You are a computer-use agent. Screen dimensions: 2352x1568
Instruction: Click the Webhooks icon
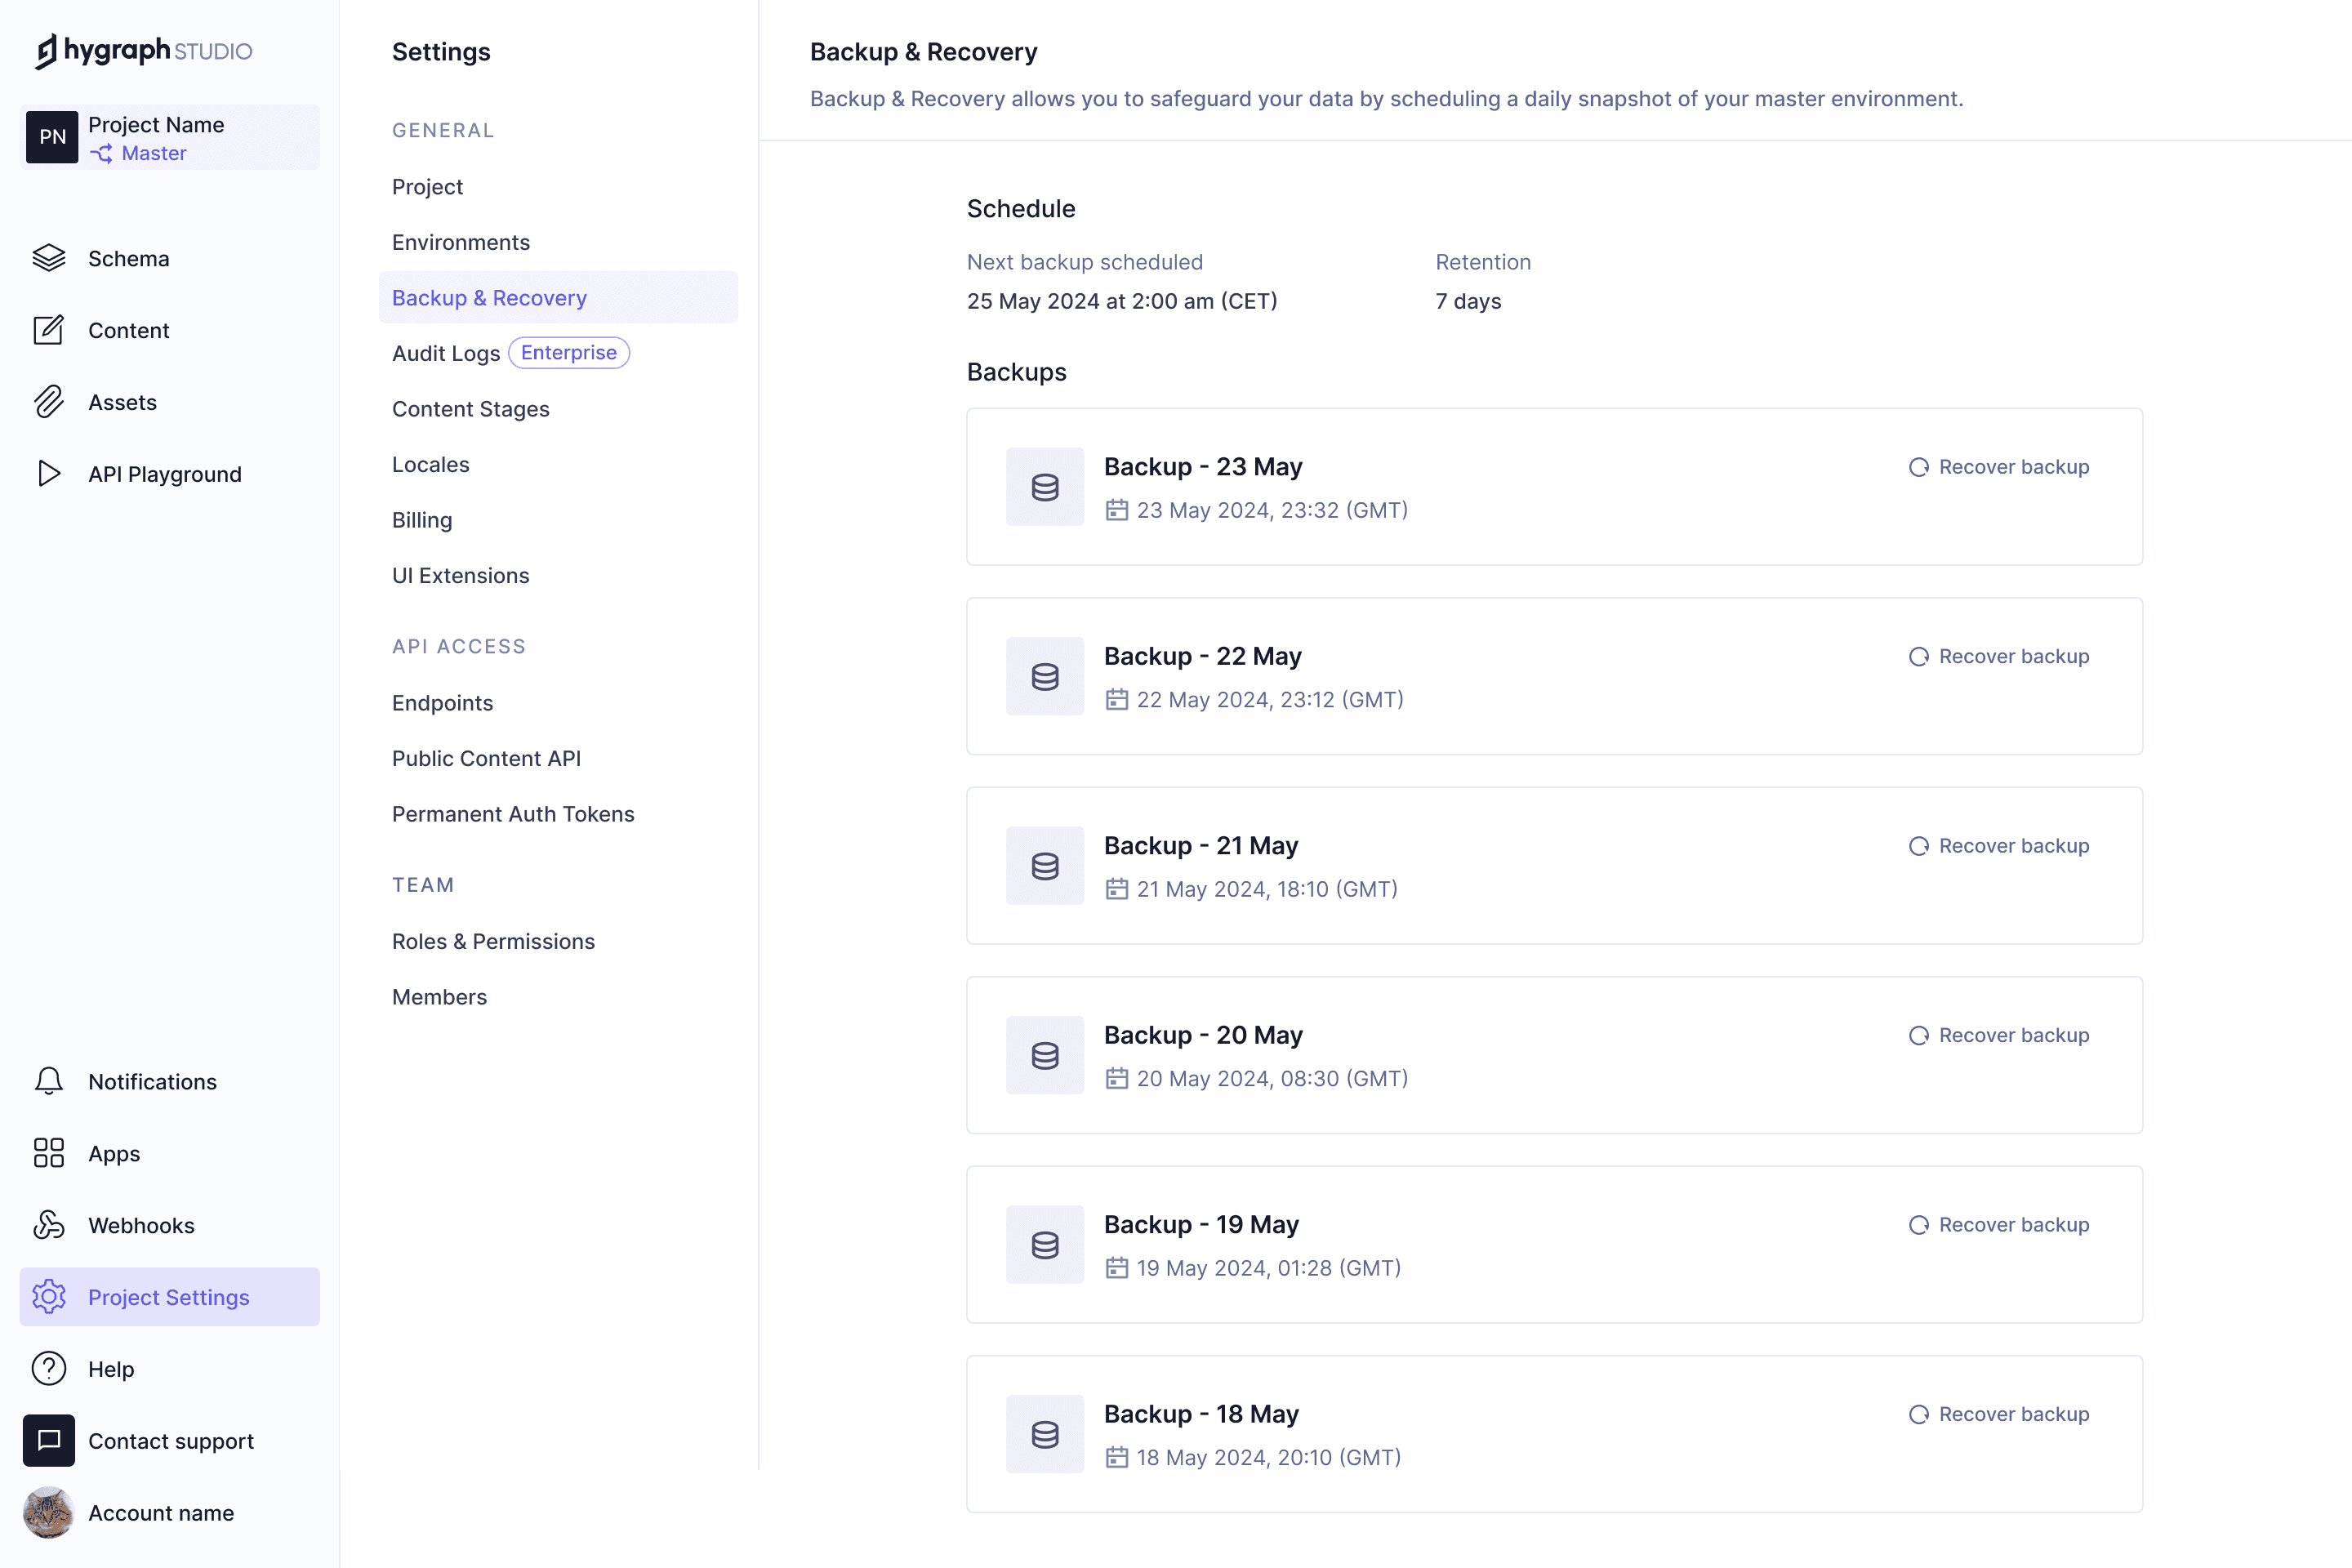point(48,1225)
